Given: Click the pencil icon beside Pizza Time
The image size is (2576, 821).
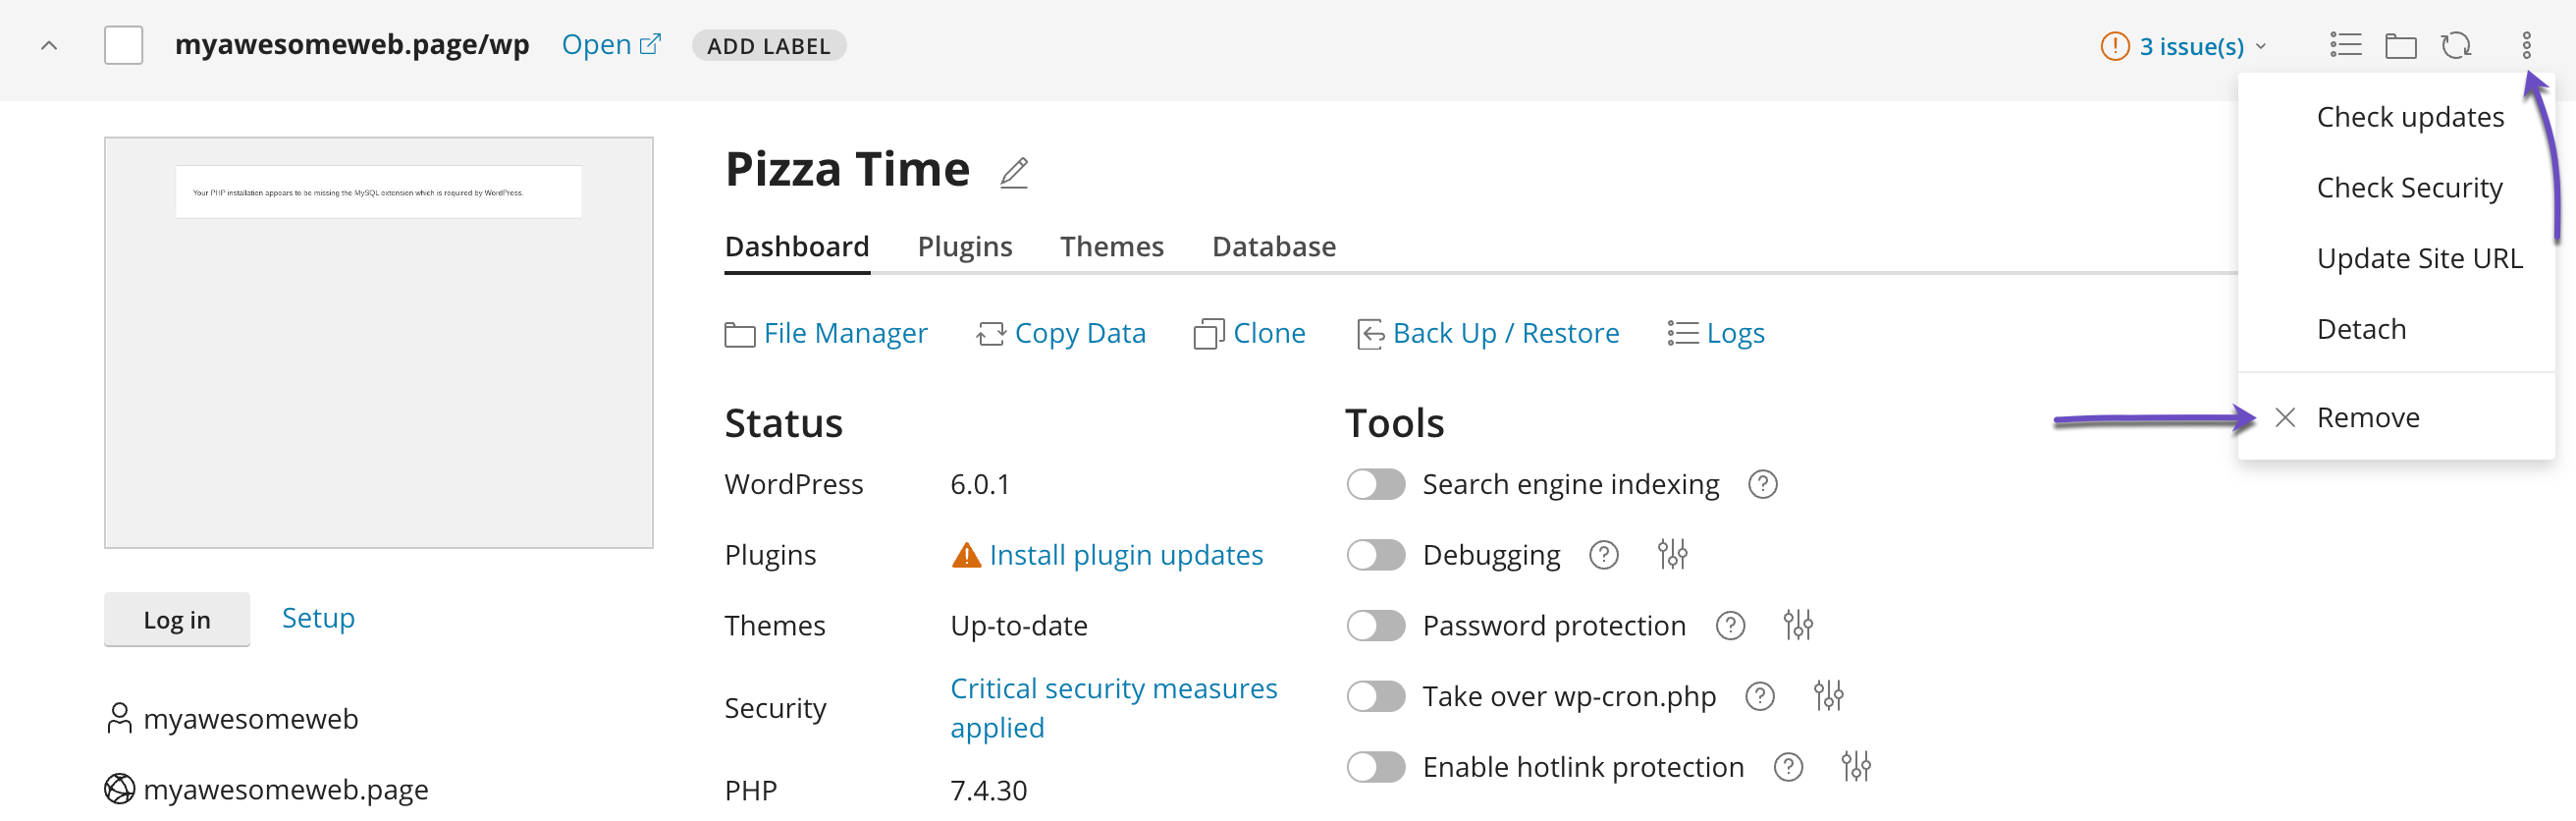Looking at the screenshot, I should tap(1014, 172).
